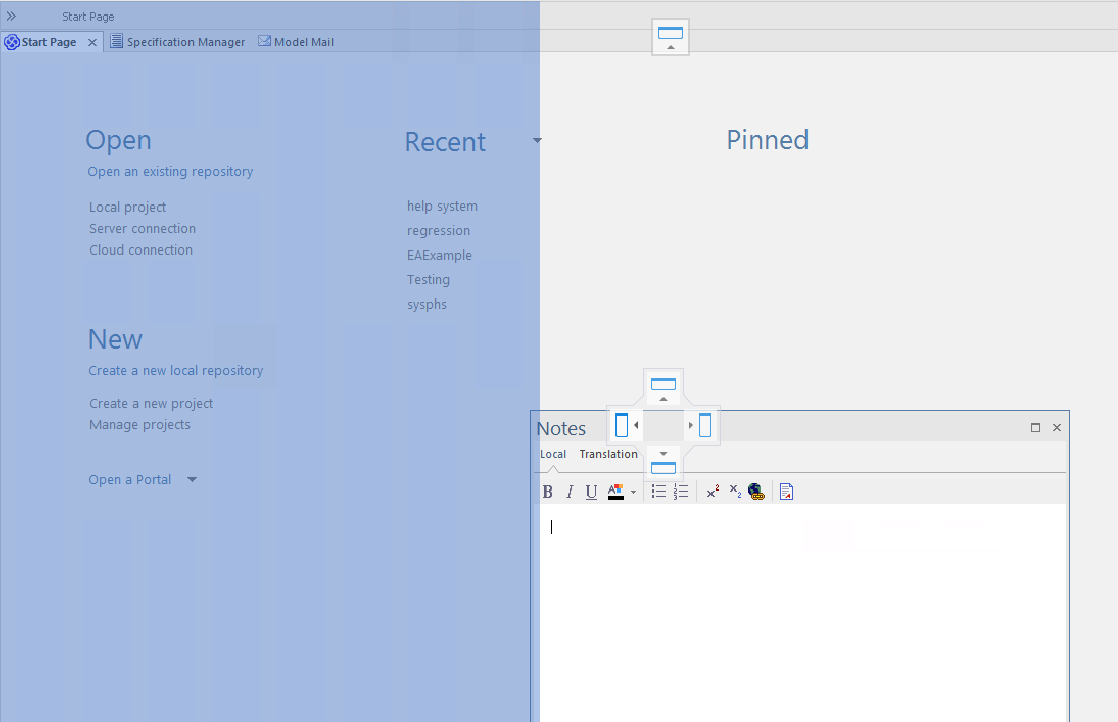Select the Local tab in the Notes window
1118x722 pixels.
tap(553, 453)
